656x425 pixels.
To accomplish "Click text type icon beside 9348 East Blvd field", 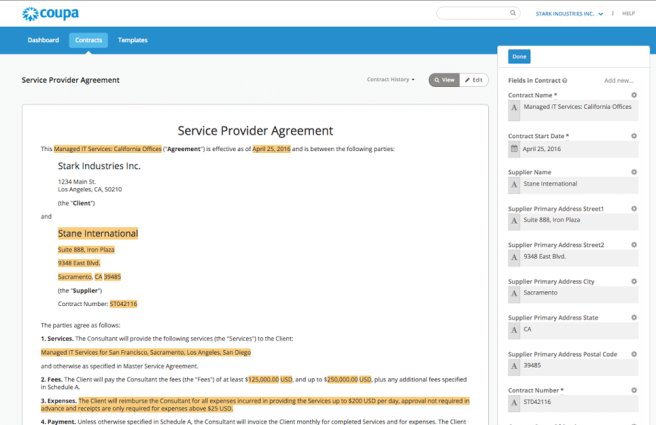I will tap(514, 257).
